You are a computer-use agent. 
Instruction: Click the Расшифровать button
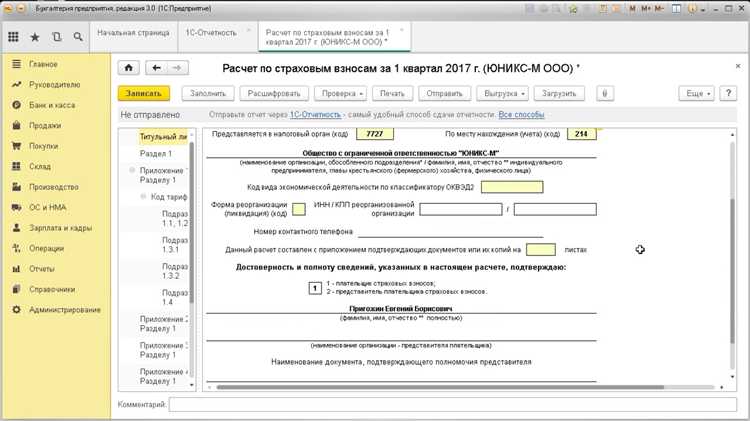coord(274,94)
